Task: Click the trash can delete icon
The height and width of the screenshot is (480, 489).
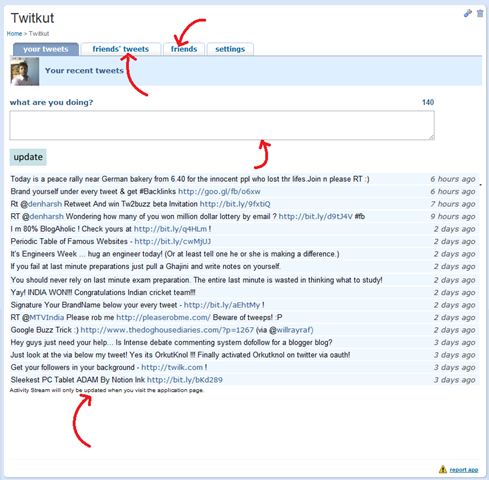Action: [x=480, y=13]
